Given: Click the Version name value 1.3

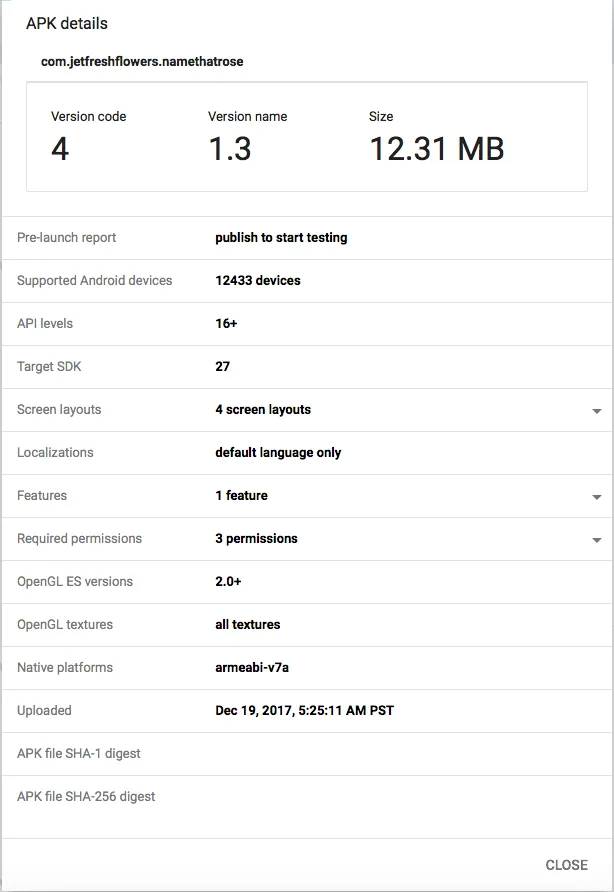Looking at the screenshot, I should click(229, 149).
